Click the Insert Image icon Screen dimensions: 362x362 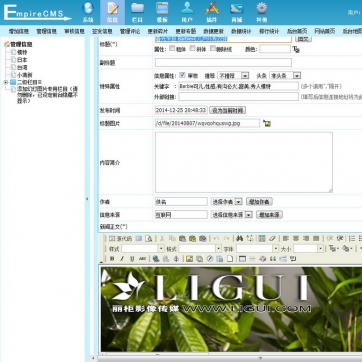189,259
